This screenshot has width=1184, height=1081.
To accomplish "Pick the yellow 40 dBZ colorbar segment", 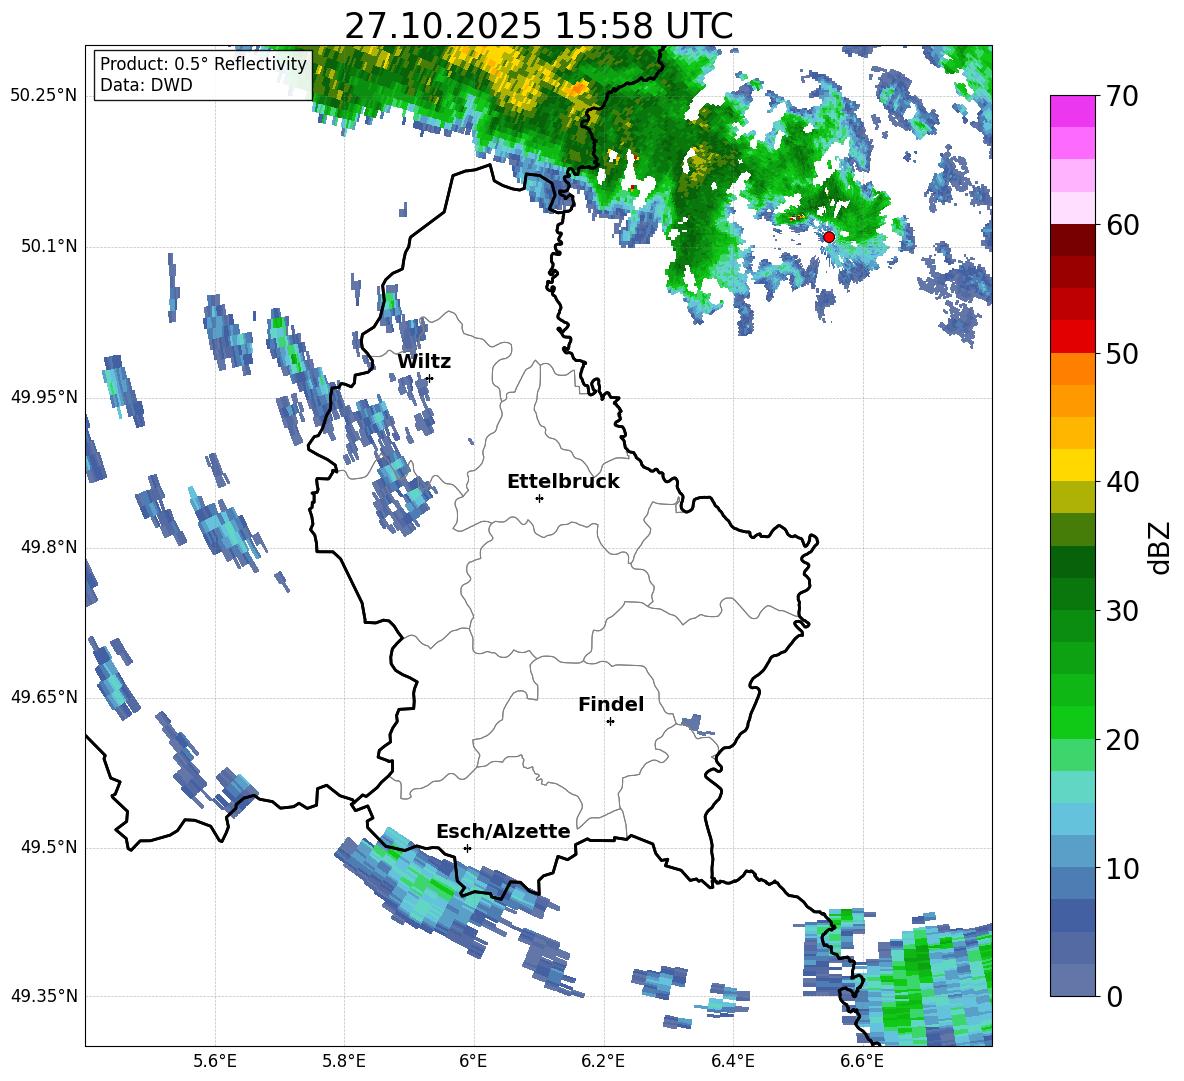I will click(x=1072, y=466).
